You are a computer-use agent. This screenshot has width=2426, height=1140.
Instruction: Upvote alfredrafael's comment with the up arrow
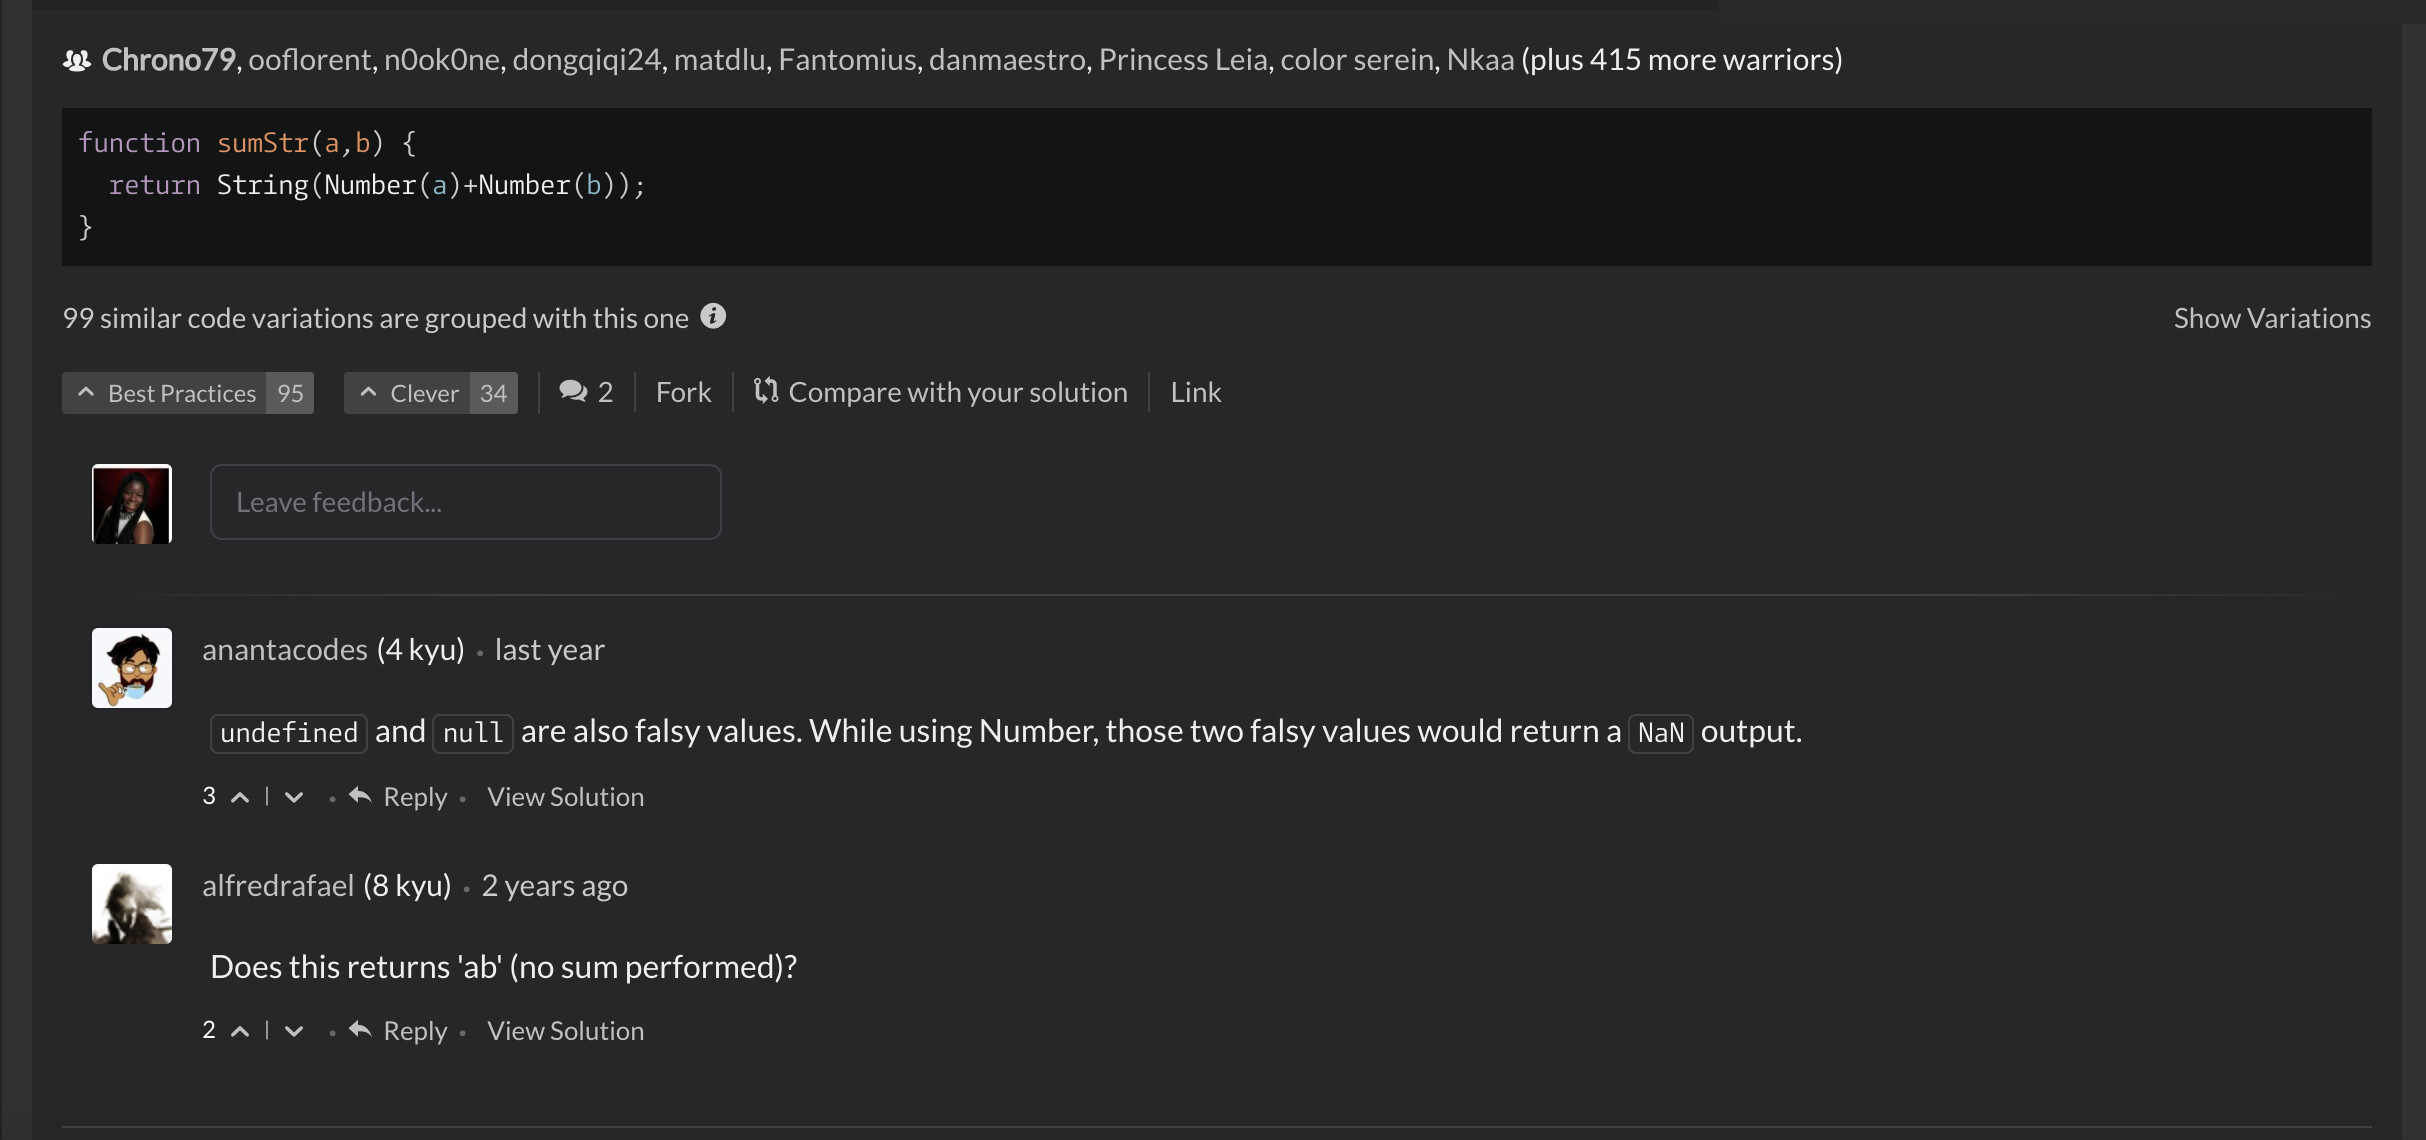tap(240, 1031)
